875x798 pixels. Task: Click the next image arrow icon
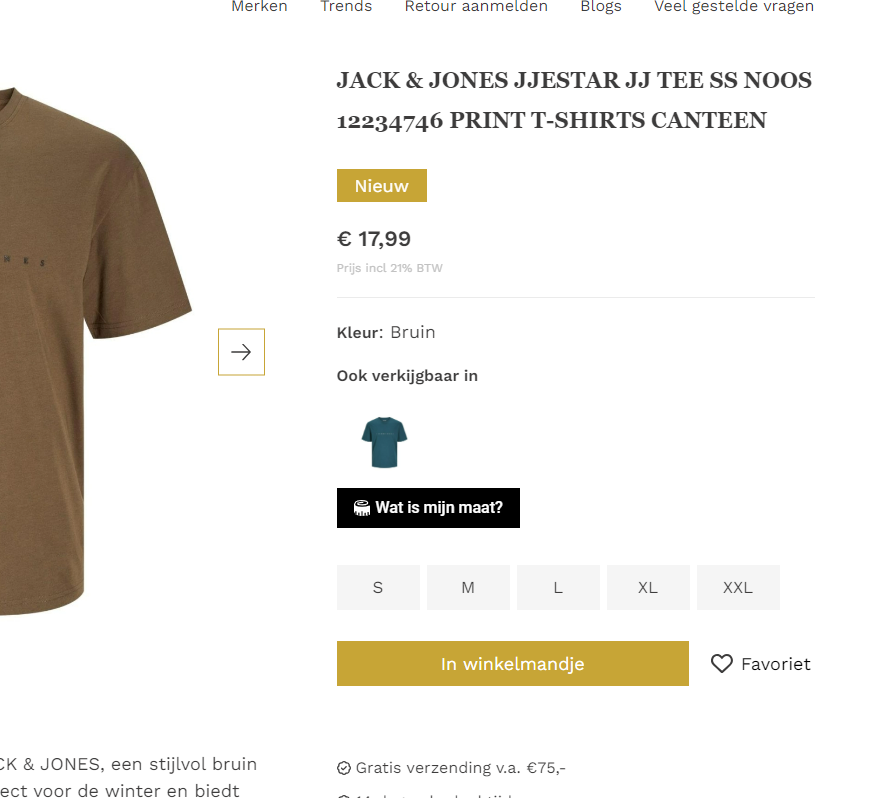241,352
